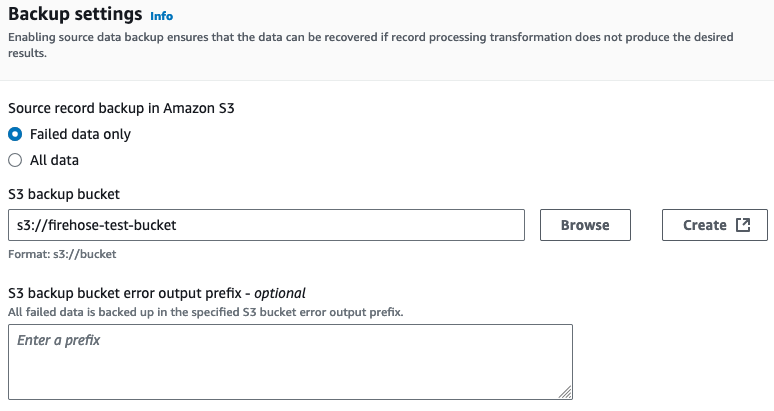Choose the All data radio option

(x=15, y=160)
